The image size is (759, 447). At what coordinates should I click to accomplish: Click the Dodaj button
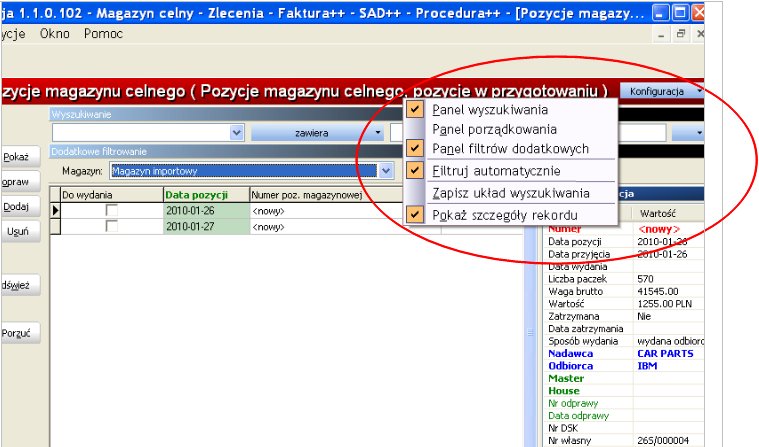point(20,206)
